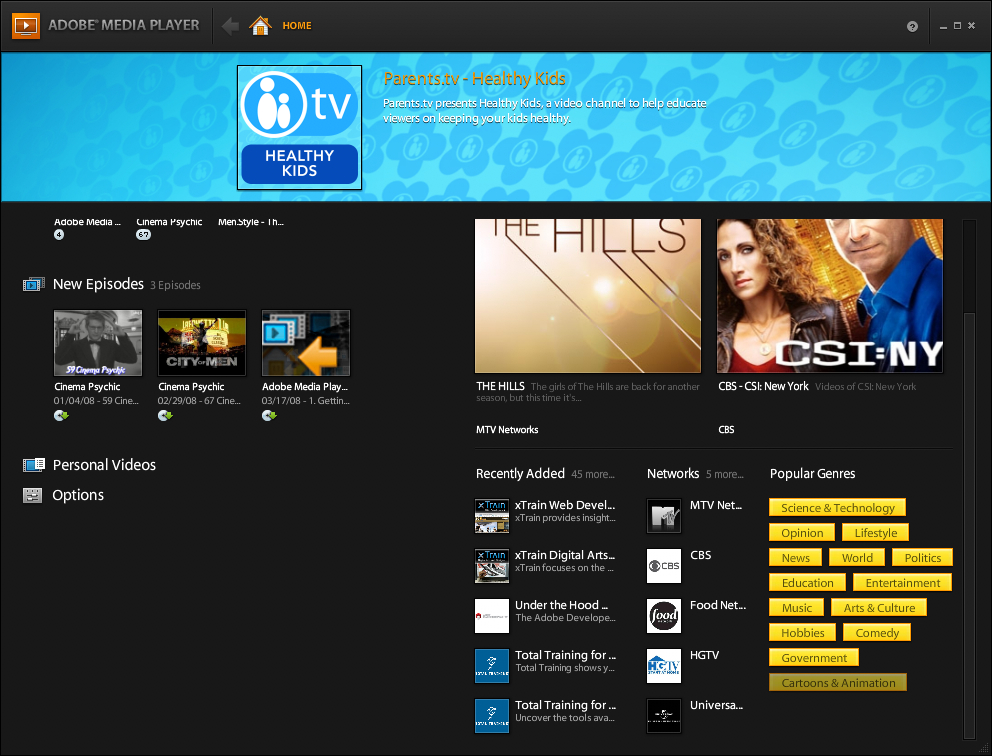Screen dimensions: 992x756
Task: Open the CBS link under CSI: New York
Action: coord(726,430)
